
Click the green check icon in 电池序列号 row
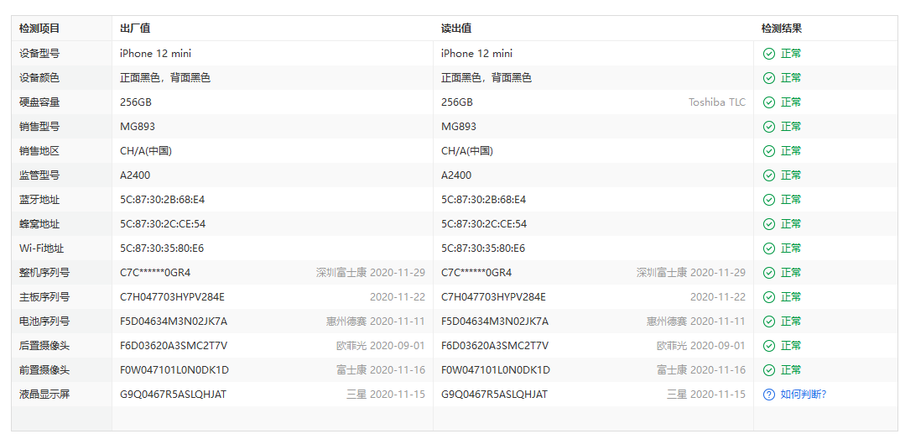coord(769,321)
